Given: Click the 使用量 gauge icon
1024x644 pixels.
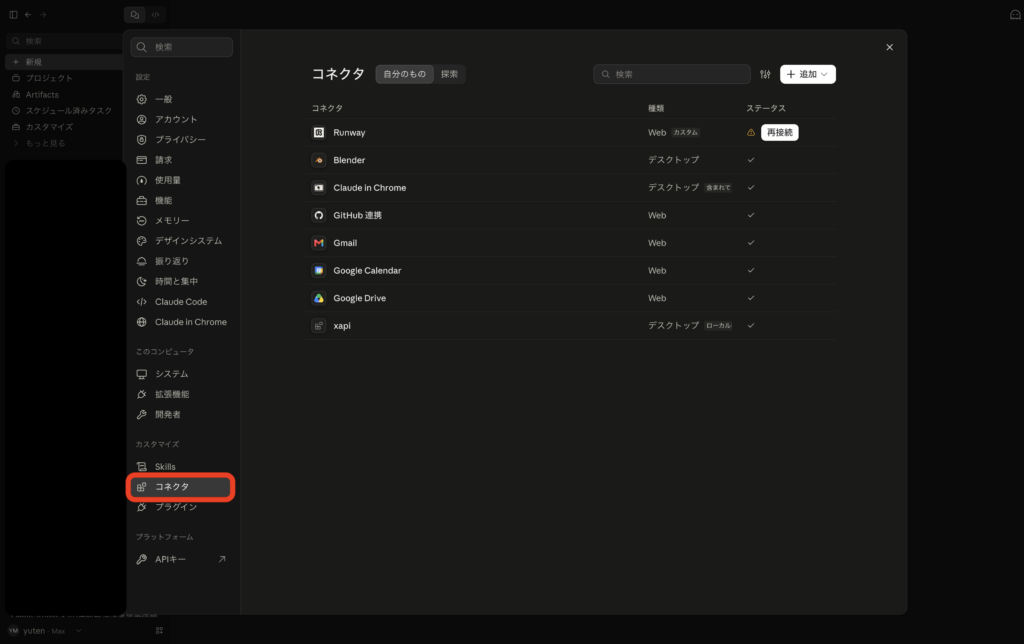Looking at the screenshot, I should 142,180.
